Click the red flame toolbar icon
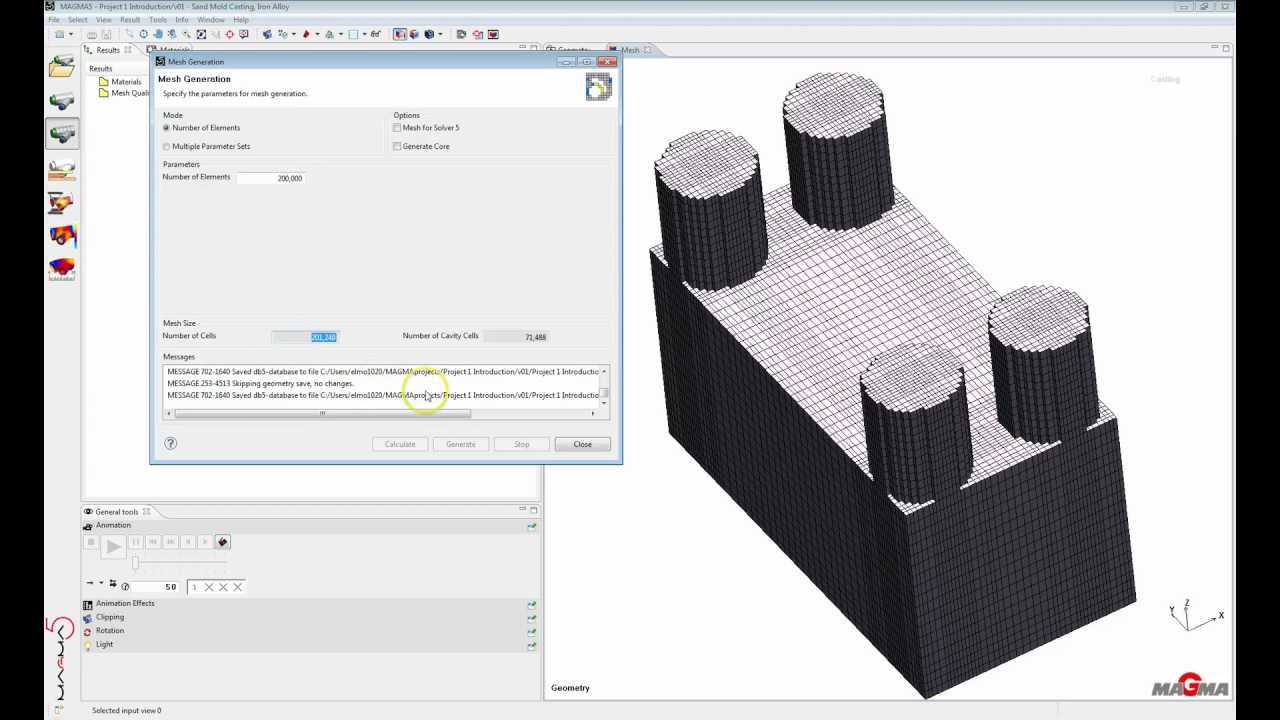This screenshot has width=1280, height=720. (306, 34)
